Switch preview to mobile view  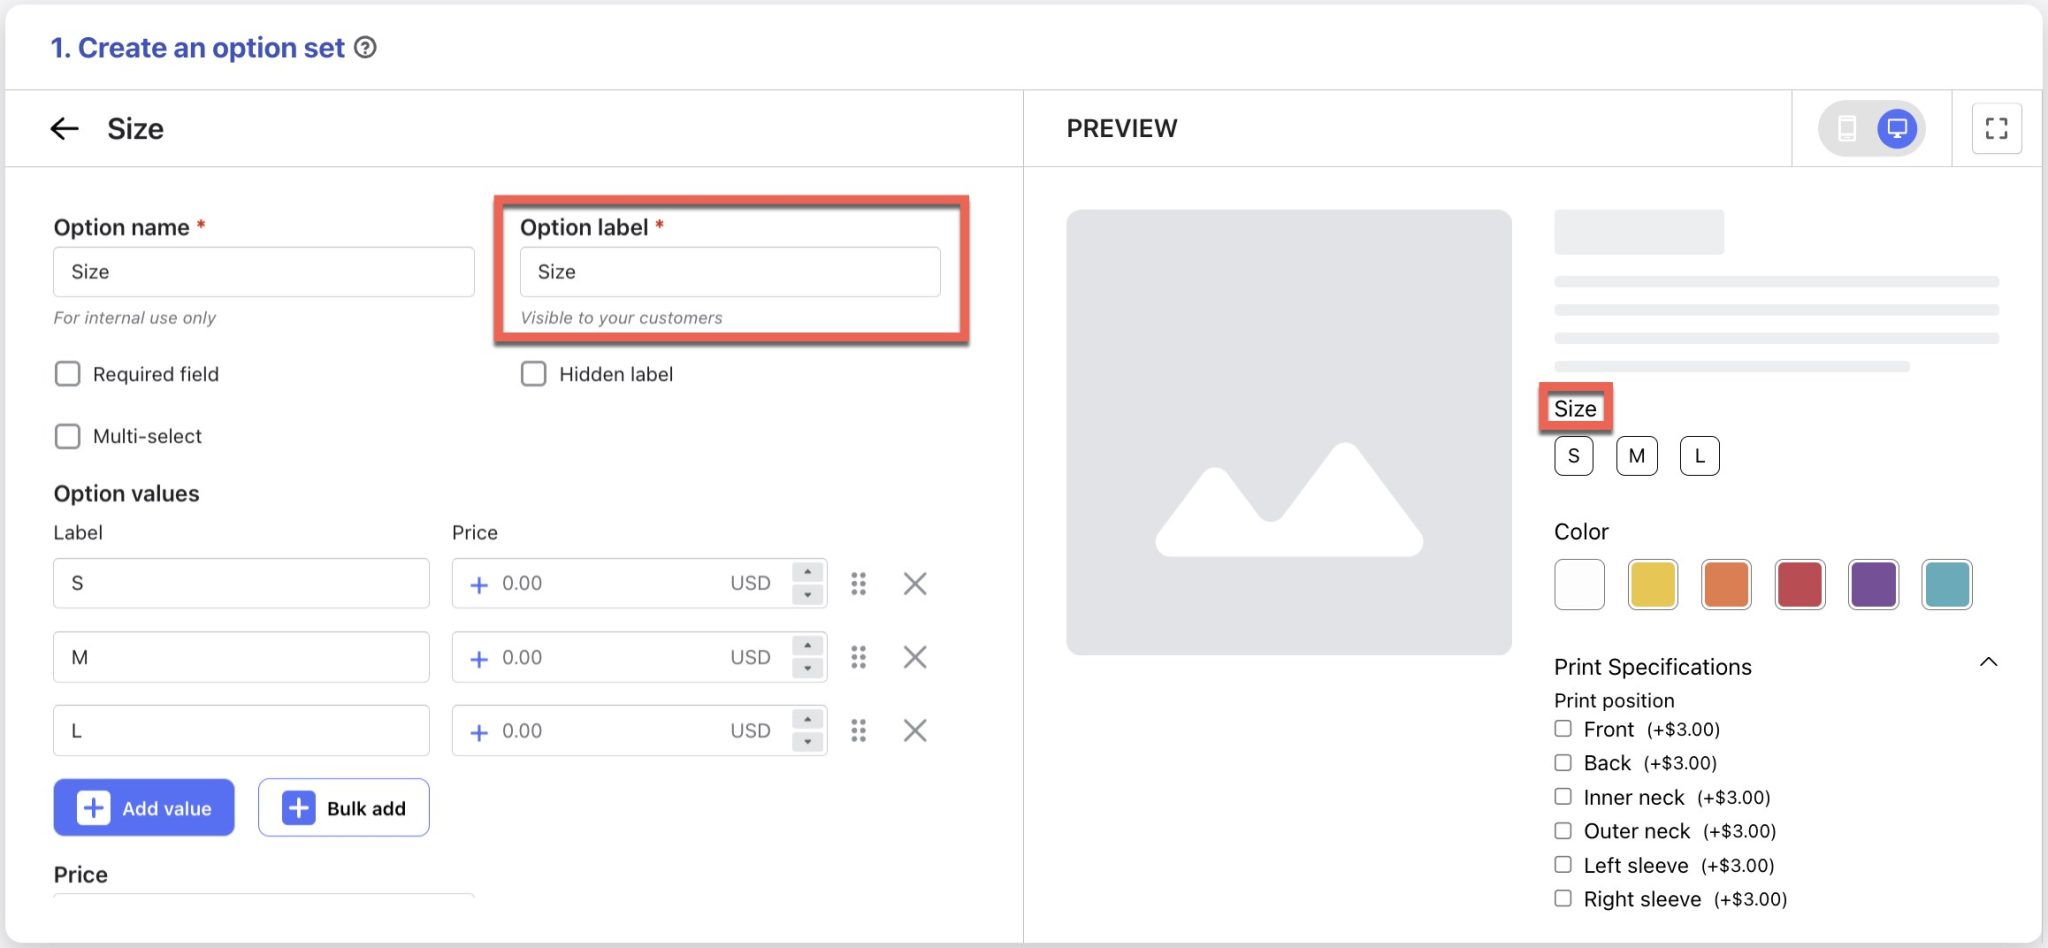(1846, 128)
